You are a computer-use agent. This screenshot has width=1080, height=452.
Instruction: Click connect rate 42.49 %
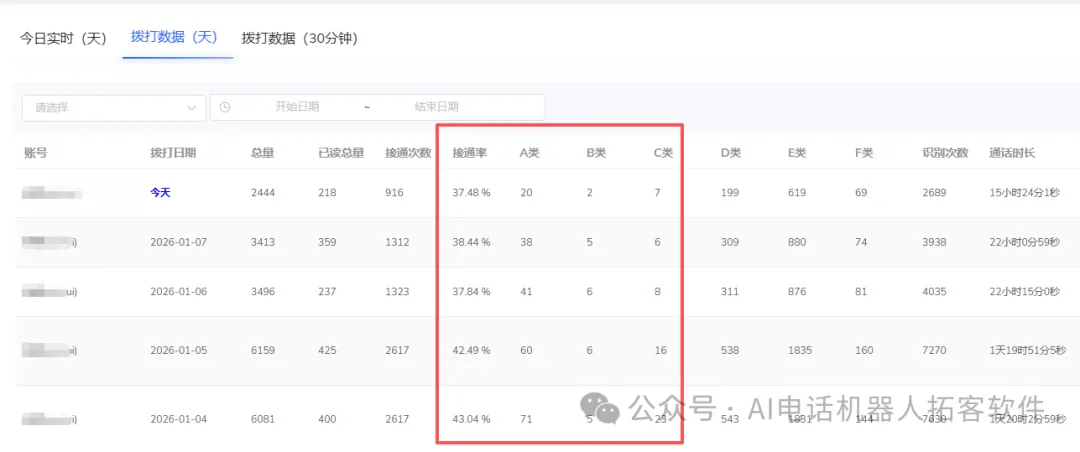point(471,351)
